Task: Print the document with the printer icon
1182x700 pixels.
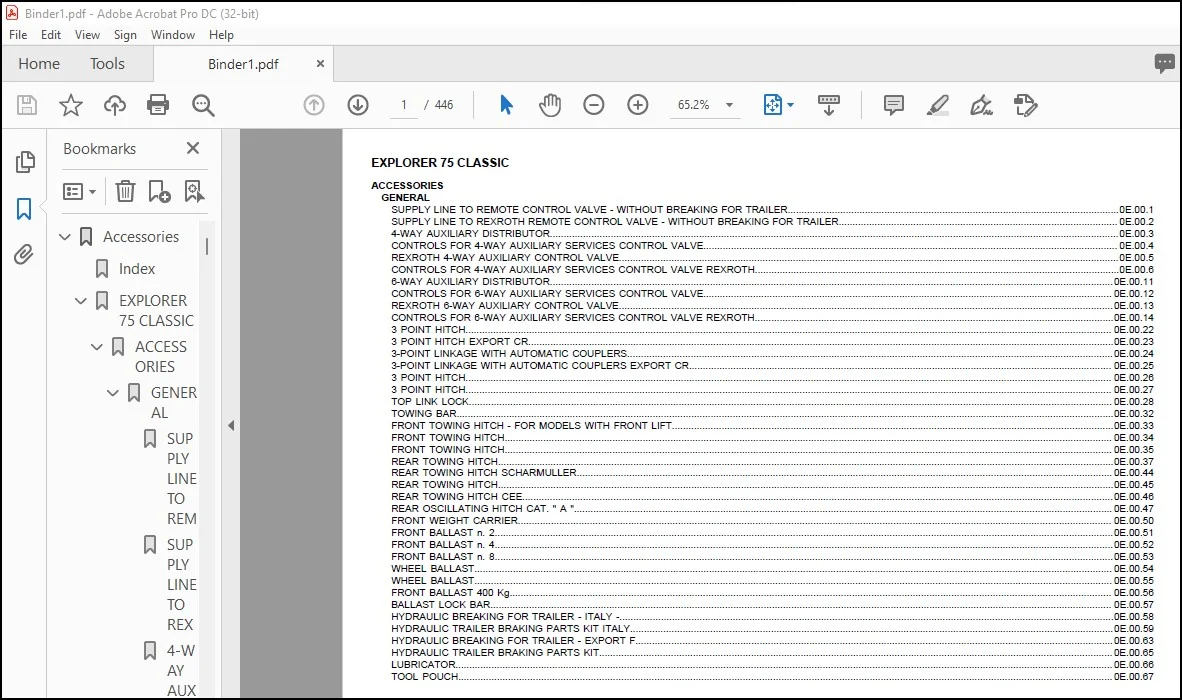Action: coord(158,105)
